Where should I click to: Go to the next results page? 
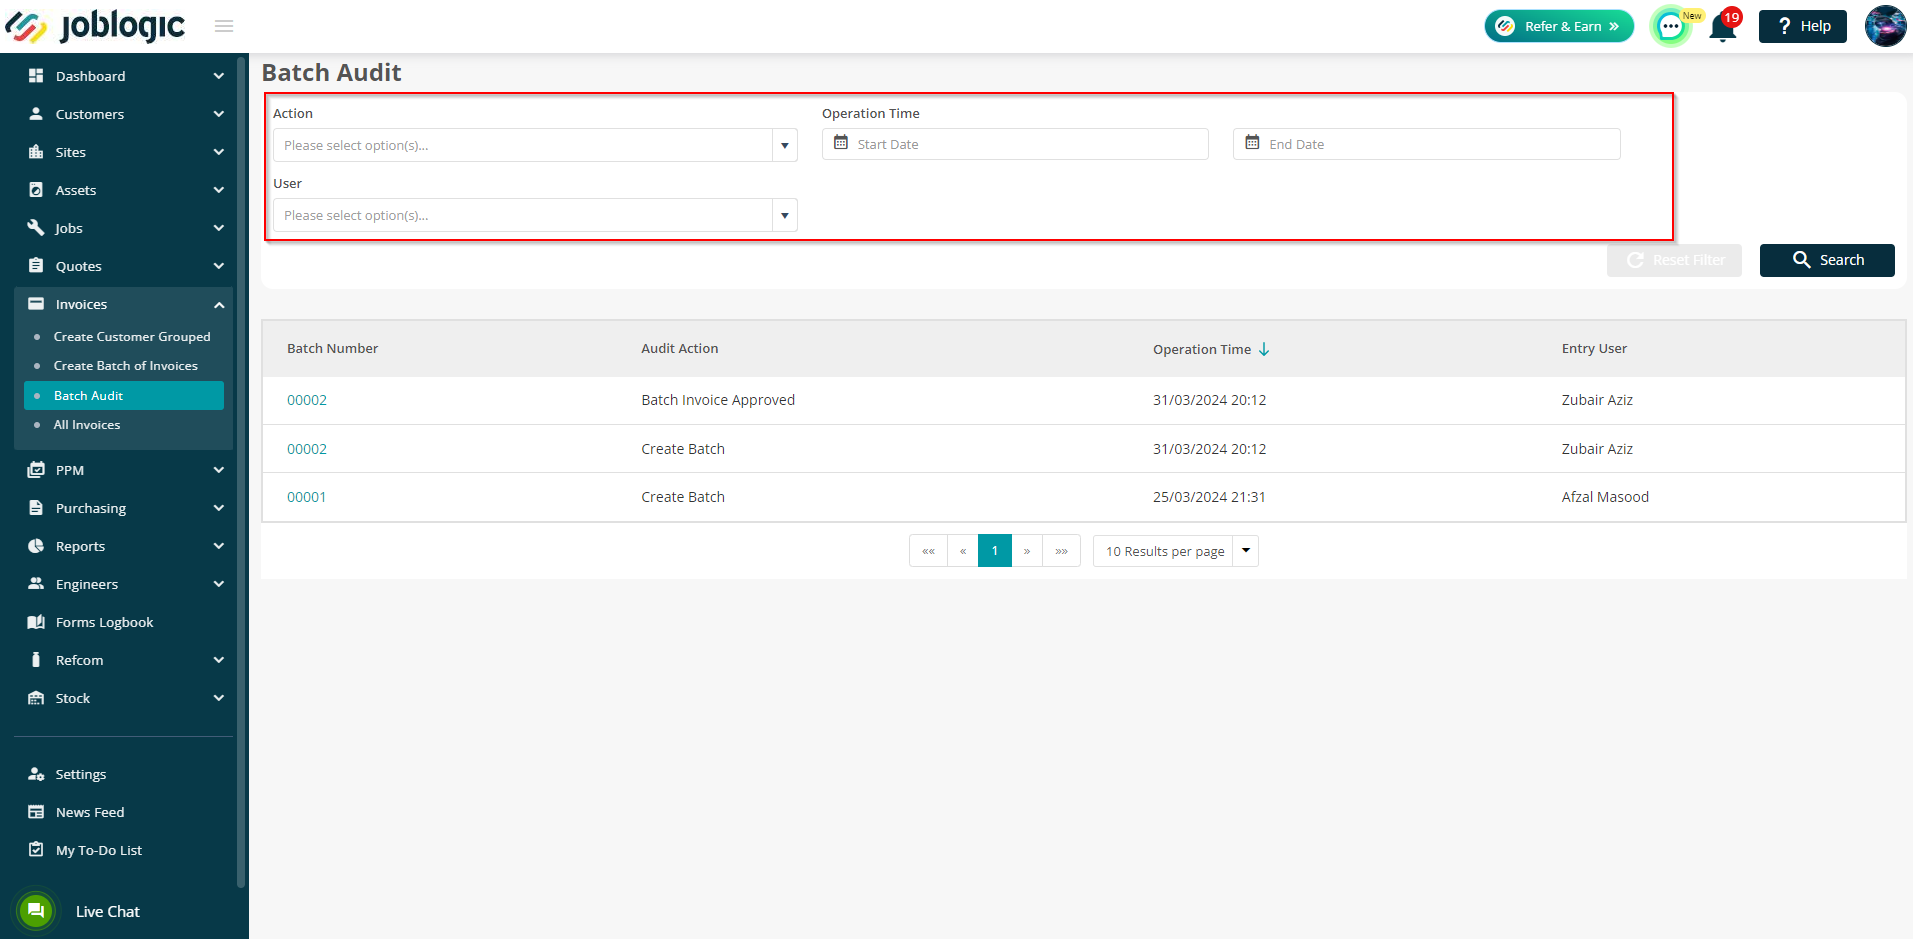[x=1027, y=551]
